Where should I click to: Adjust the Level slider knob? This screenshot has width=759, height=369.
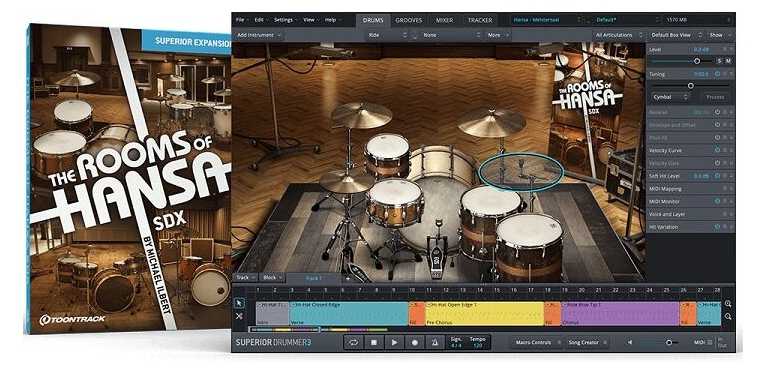point(697,61)
